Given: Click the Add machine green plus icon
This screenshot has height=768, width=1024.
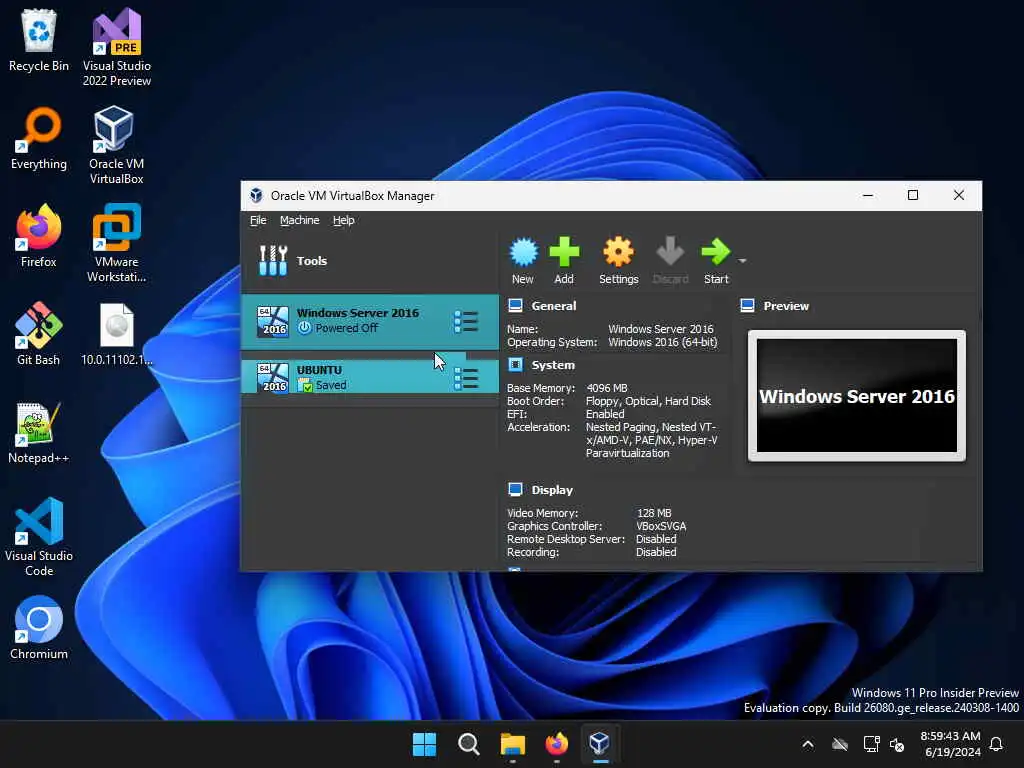Looking at the screenshot, I should (x=564, y=252).
